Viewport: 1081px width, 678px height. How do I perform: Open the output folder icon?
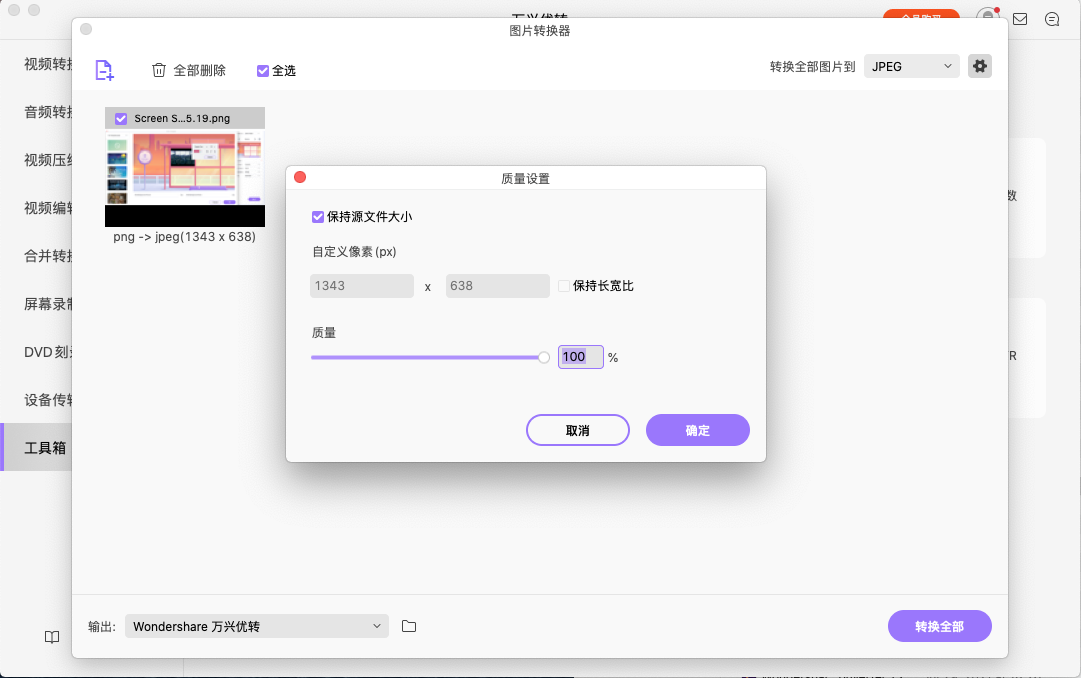tap(408, 626)
